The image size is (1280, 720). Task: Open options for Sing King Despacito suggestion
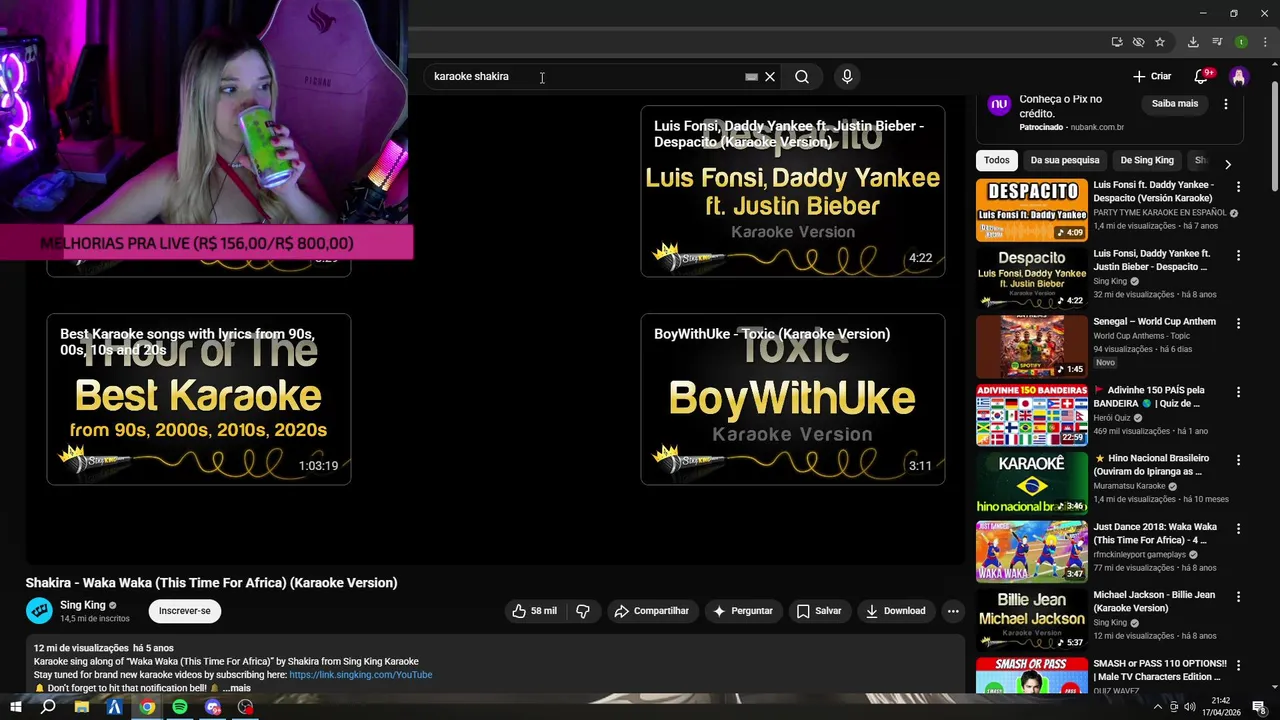tap(1238, 256)
